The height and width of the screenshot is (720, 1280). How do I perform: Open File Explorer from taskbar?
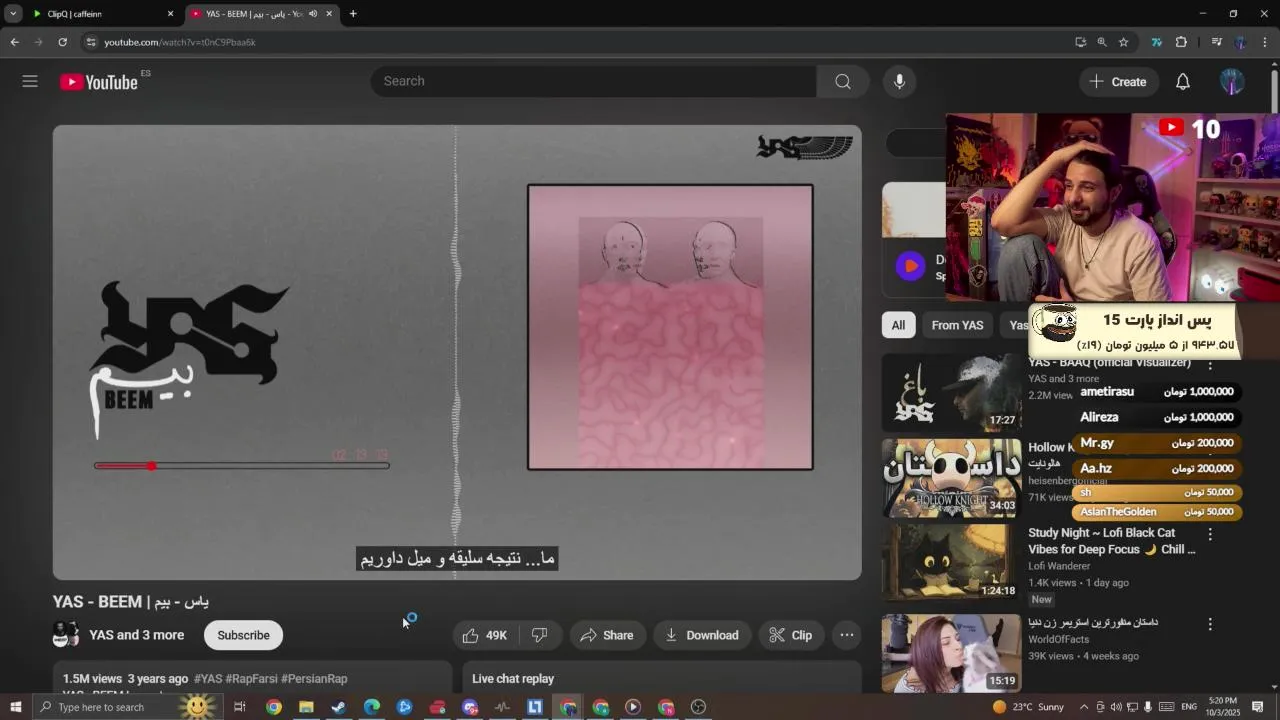pos(306,707)
